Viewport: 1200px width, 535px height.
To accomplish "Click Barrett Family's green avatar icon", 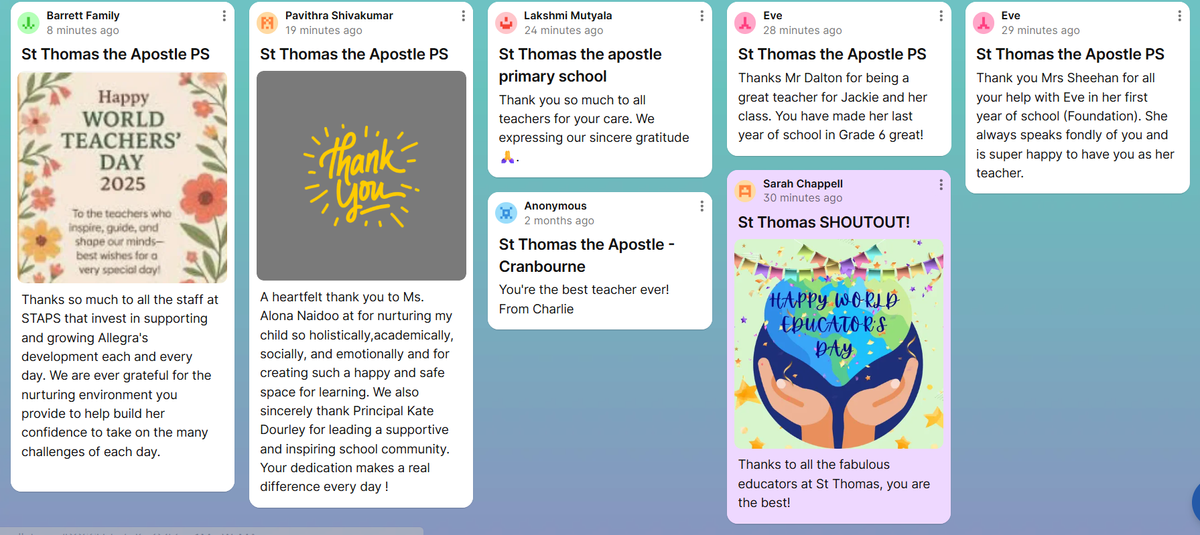I will pos(30,22).
